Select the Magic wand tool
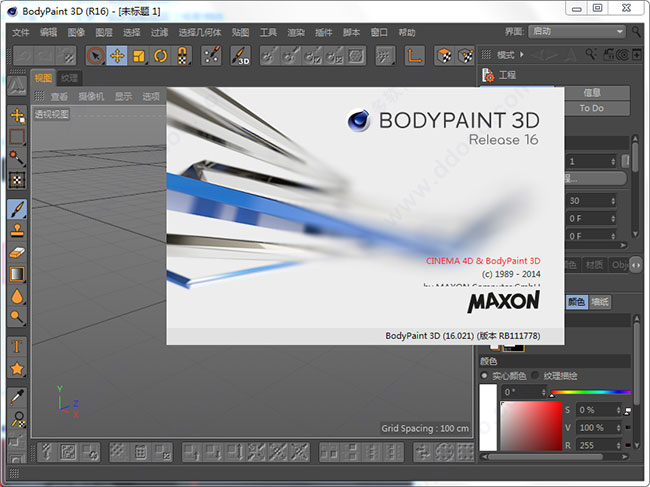The image size is (650, 487). [17, 158]
